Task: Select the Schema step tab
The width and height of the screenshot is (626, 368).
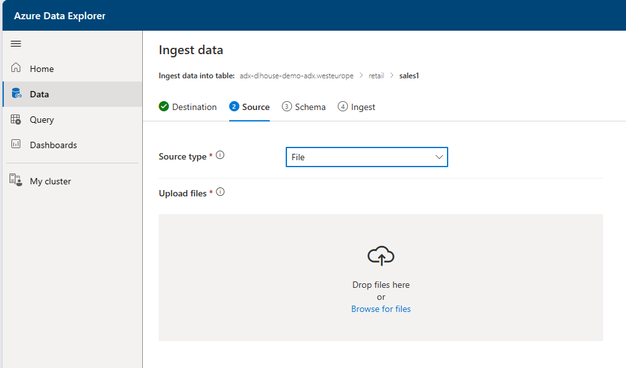Action: coord(303,107)
